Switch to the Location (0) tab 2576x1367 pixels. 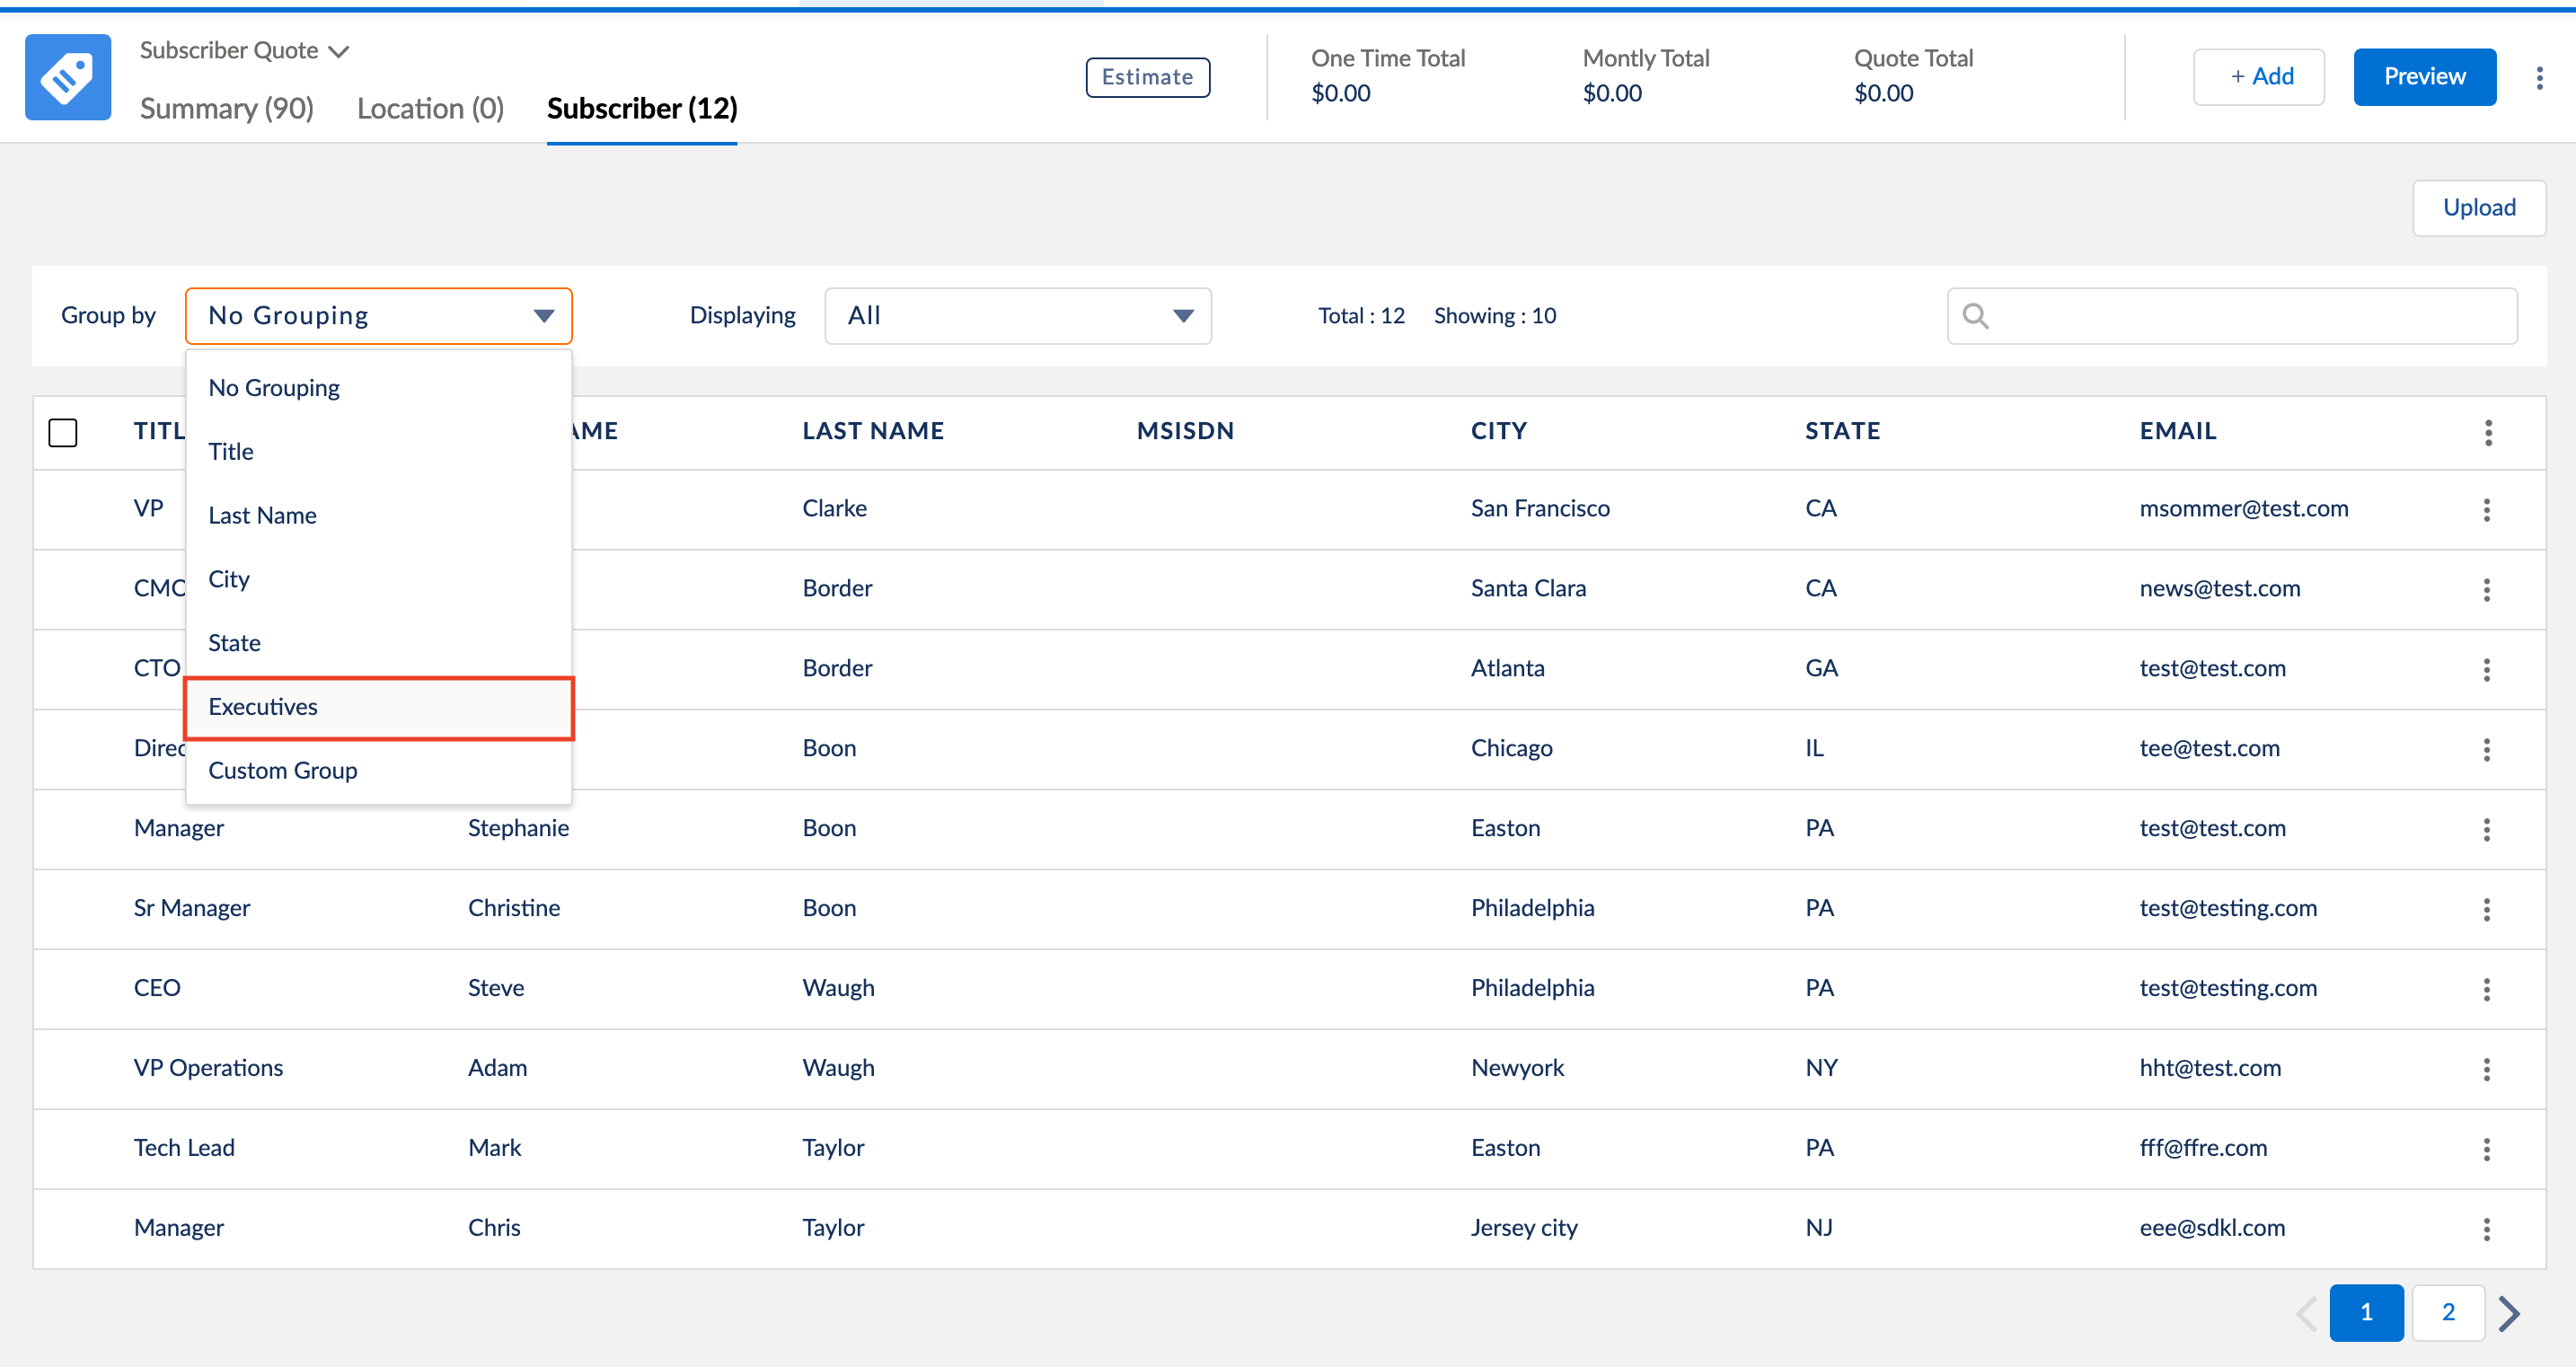click(x=430, y=108)
